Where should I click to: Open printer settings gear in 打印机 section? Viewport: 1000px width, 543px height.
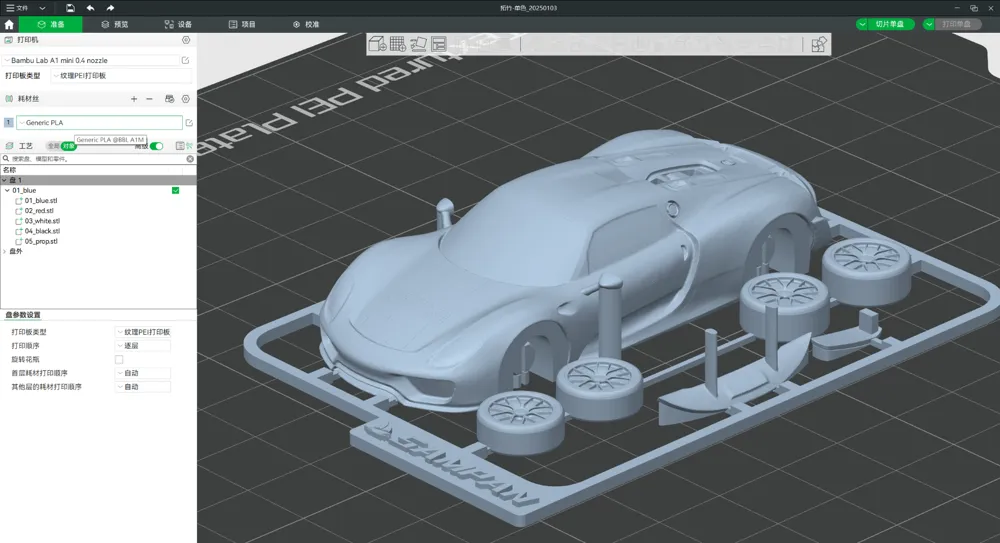186,40
